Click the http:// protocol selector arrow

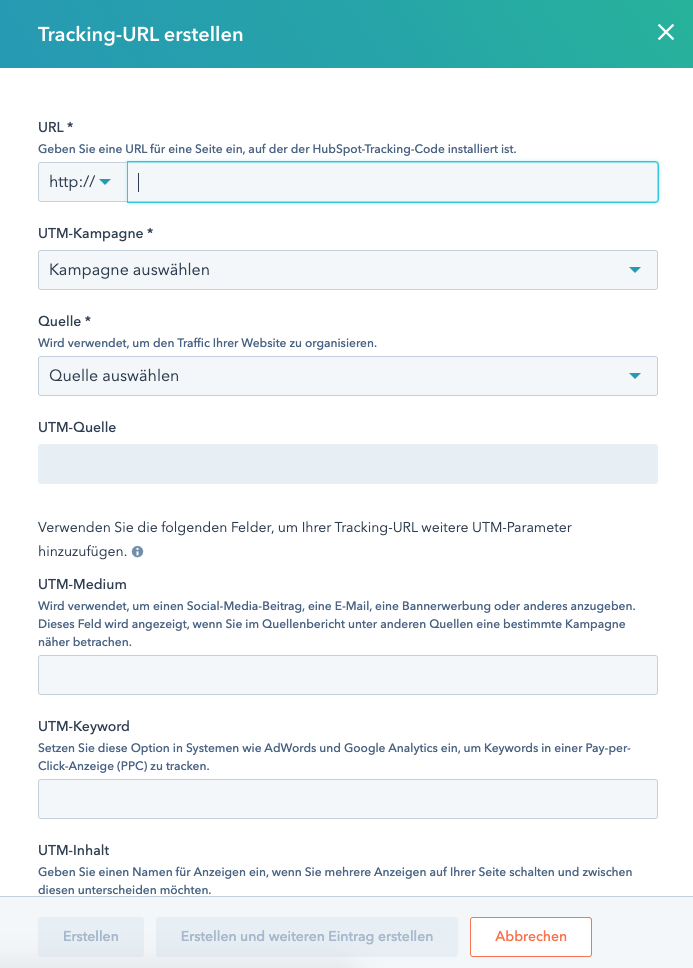point(105,182)
